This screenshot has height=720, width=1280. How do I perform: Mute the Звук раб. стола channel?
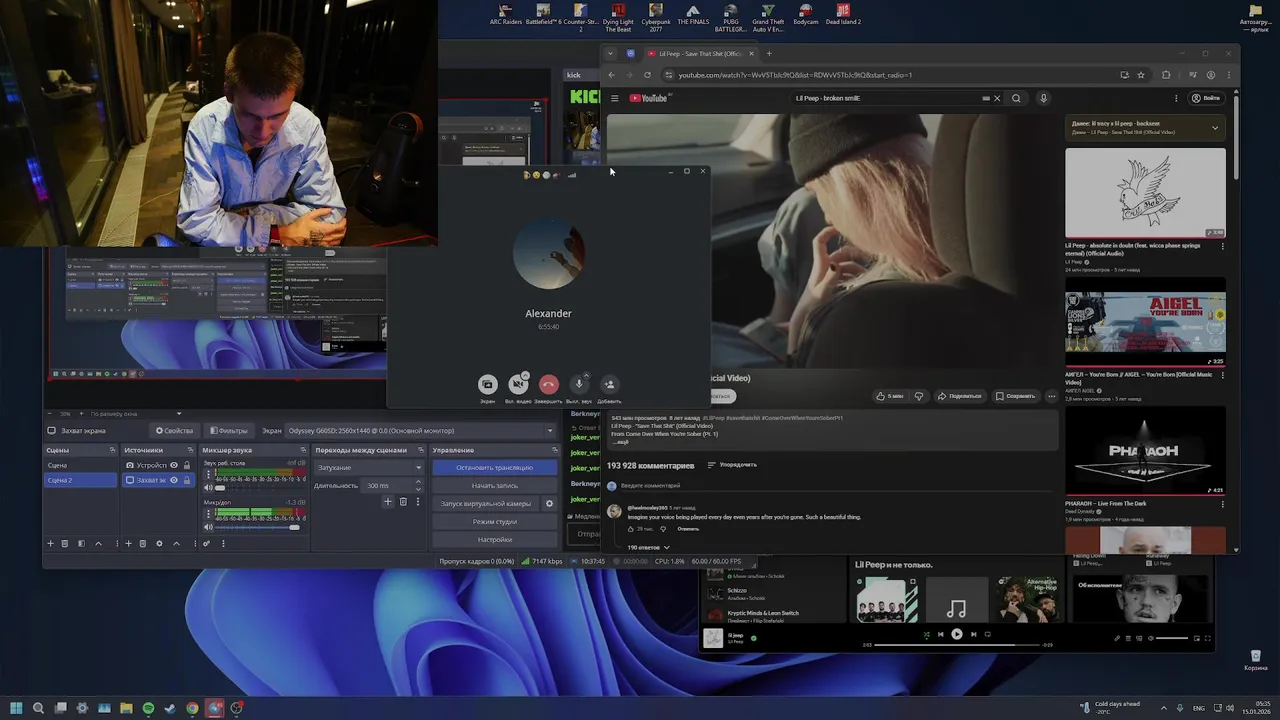(x=208, y=488)
